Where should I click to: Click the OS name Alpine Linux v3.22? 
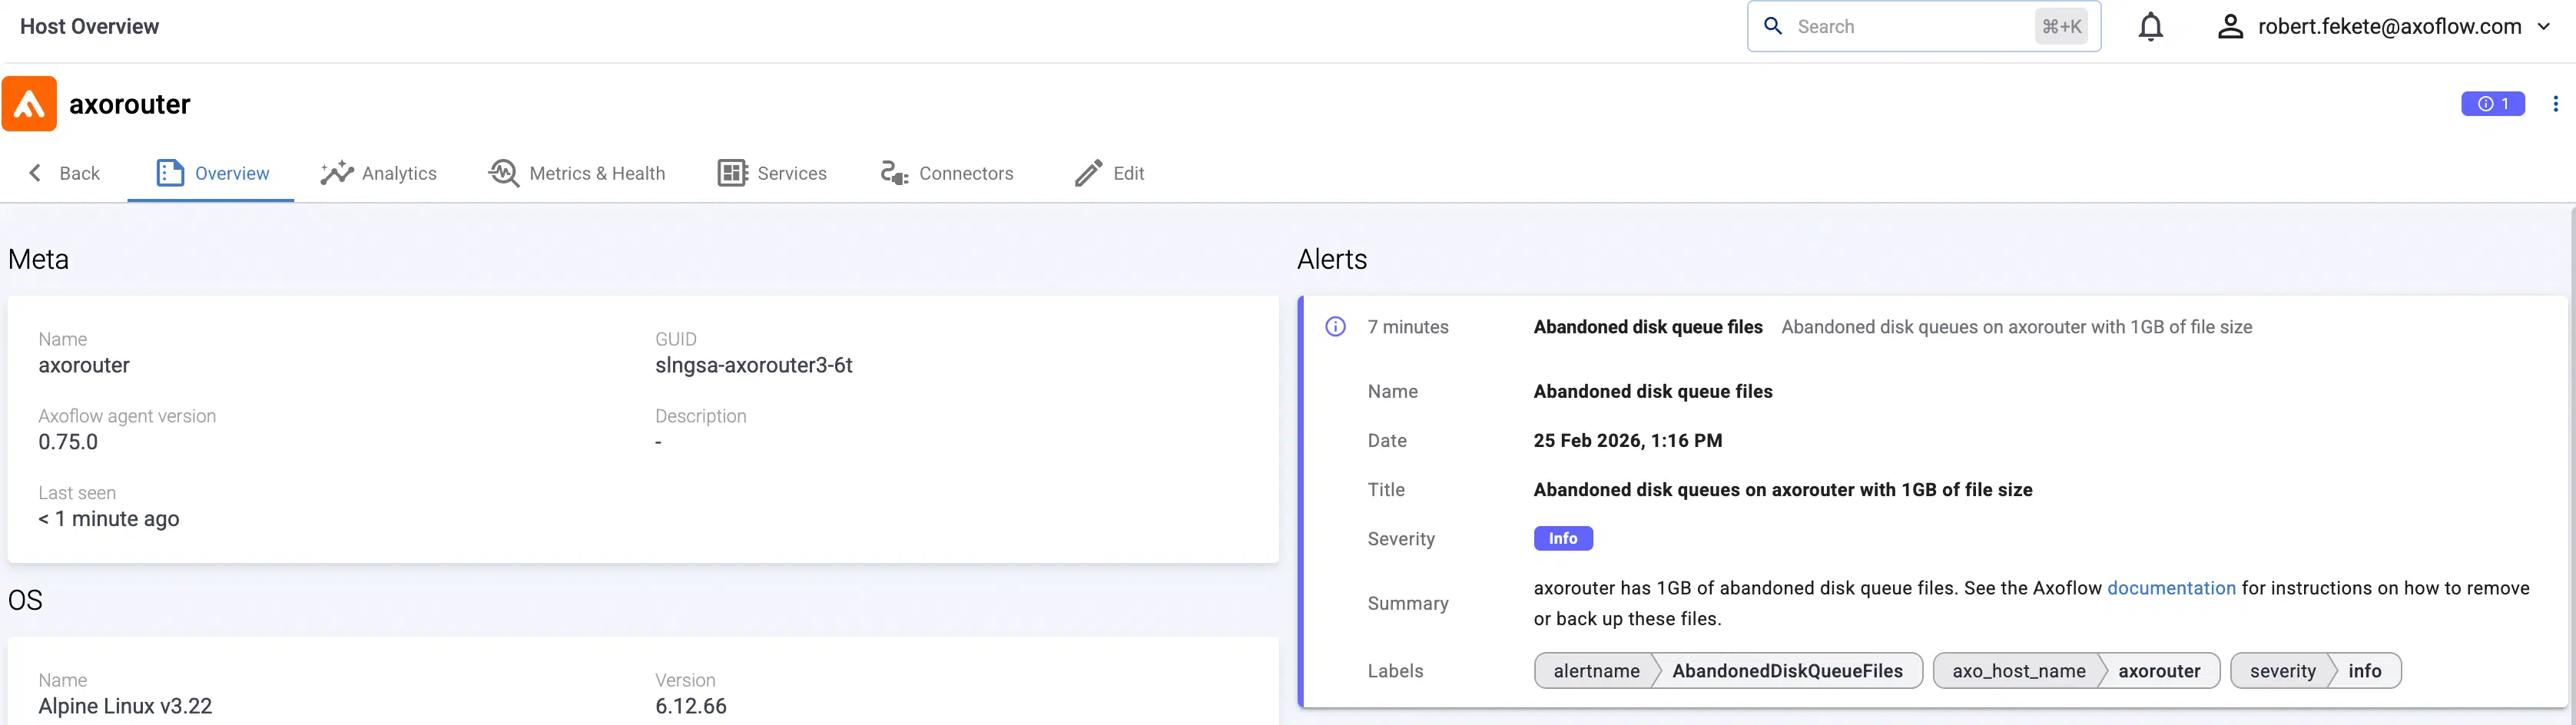point(125,706)
